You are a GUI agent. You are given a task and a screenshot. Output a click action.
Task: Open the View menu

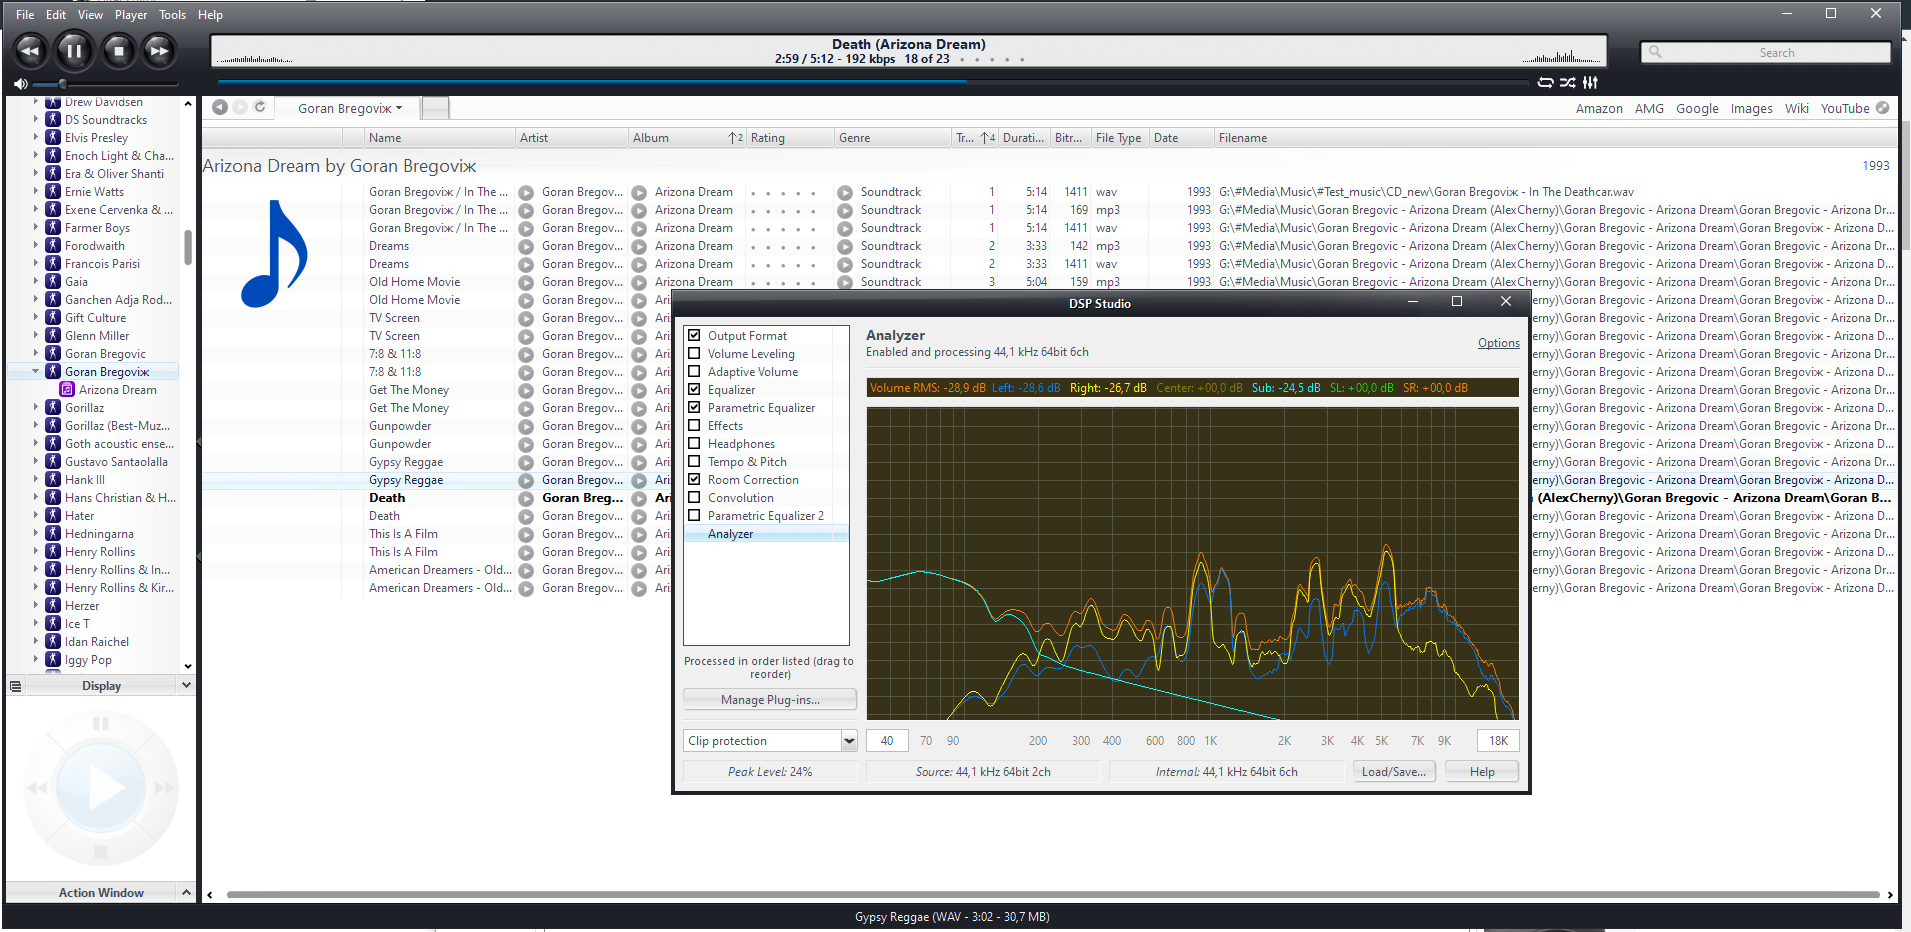[x=90, y=15]
